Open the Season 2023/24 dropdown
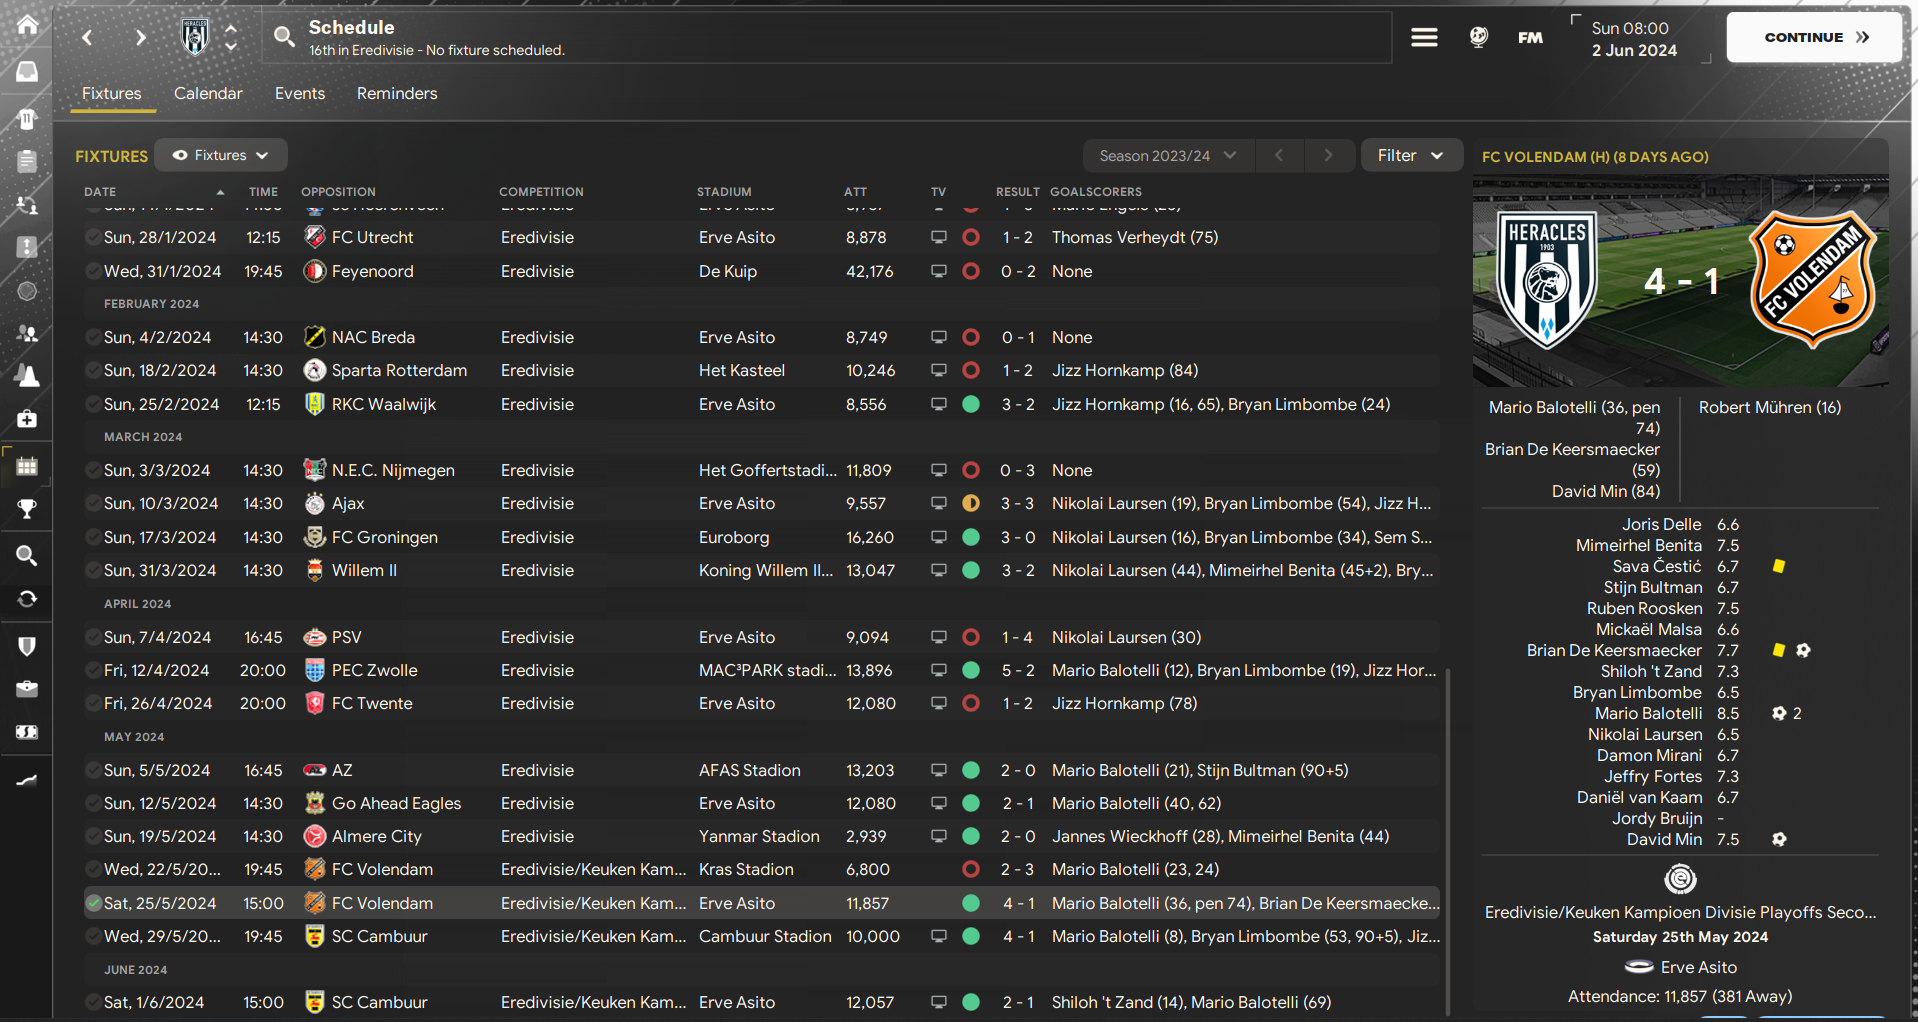Screen dimensions: 1918x1022 1168,155
